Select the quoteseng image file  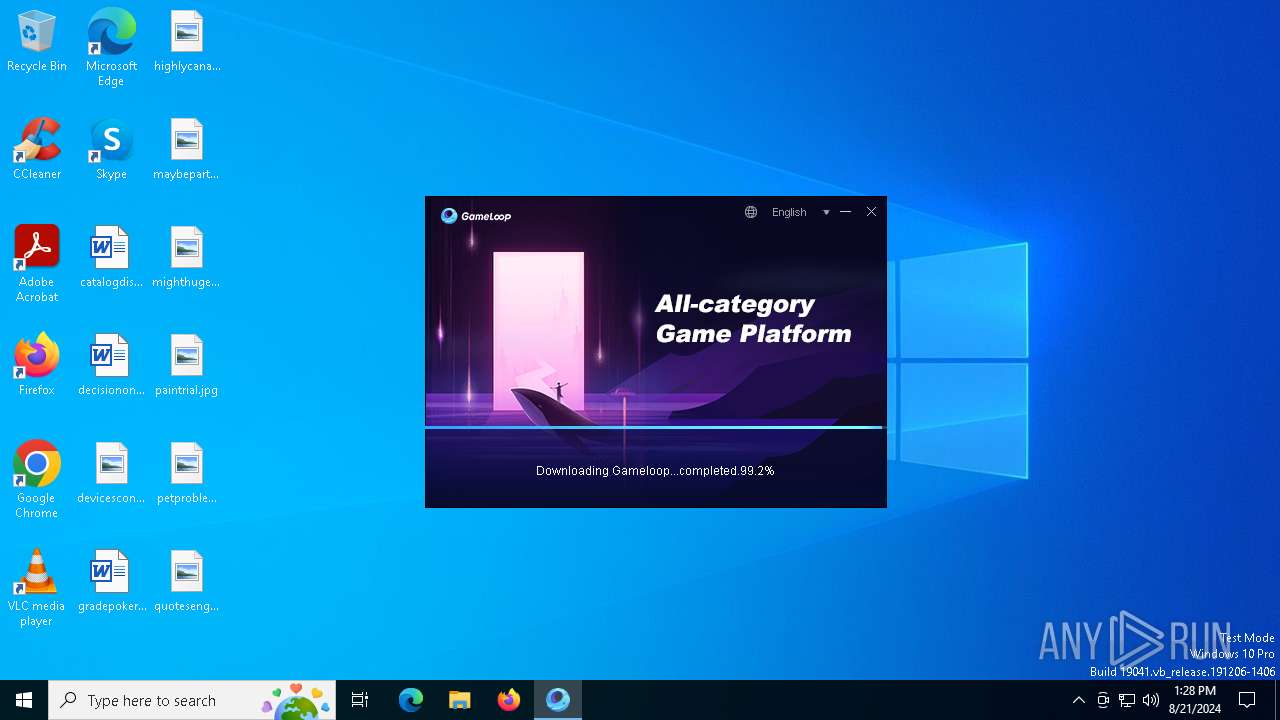[x=187, y=582]
